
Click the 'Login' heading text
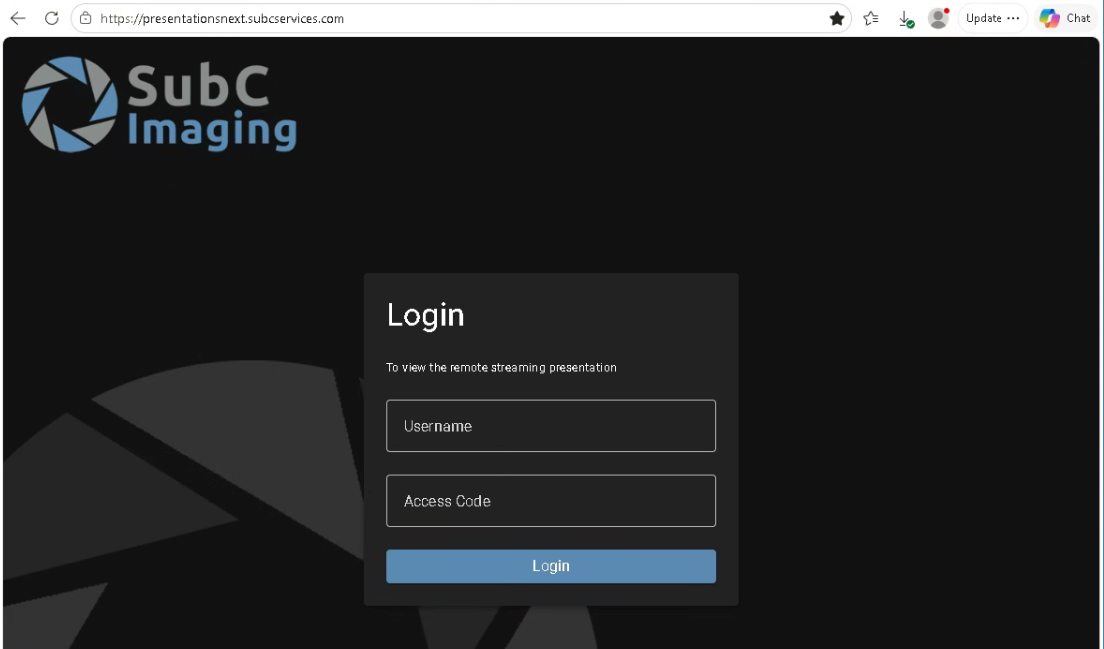[425, 315]
